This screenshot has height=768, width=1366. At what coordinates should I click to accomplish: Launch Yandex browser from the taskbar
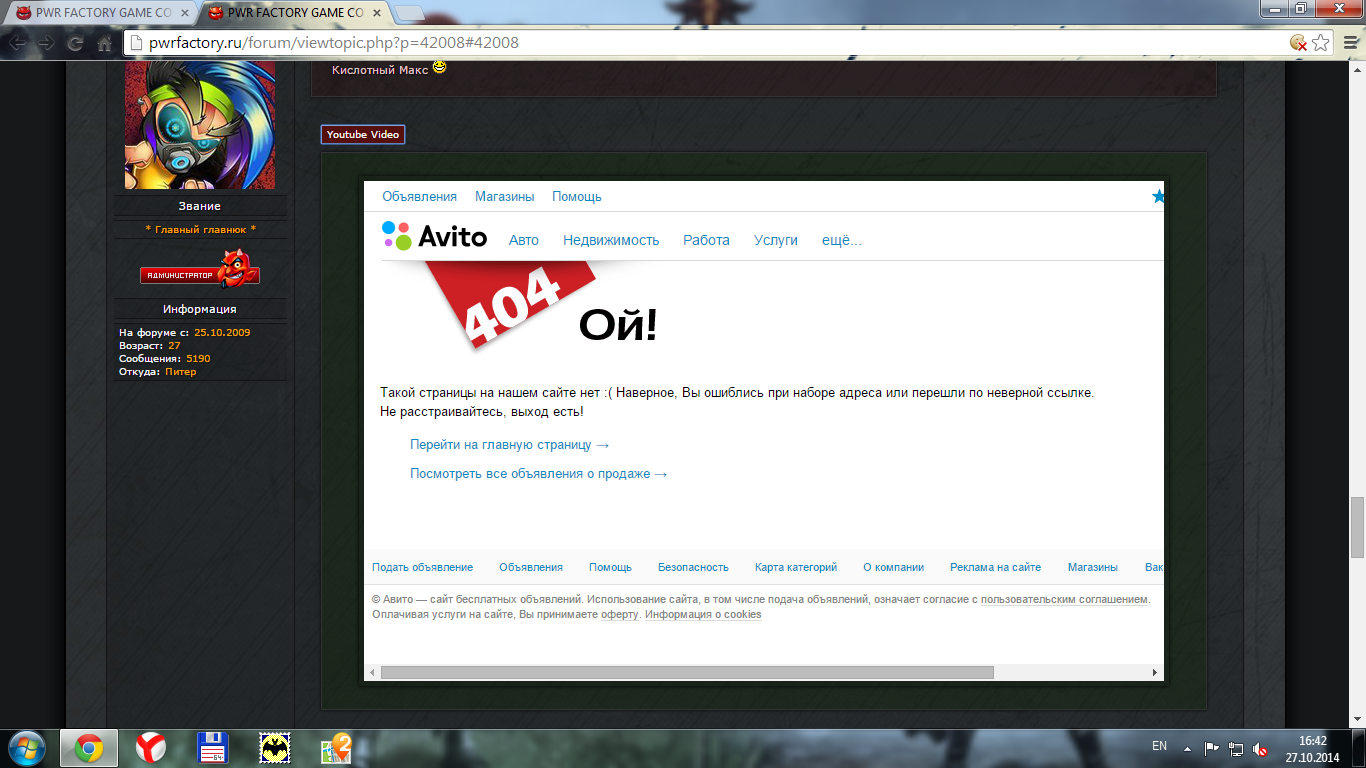[x=152, y=748]
